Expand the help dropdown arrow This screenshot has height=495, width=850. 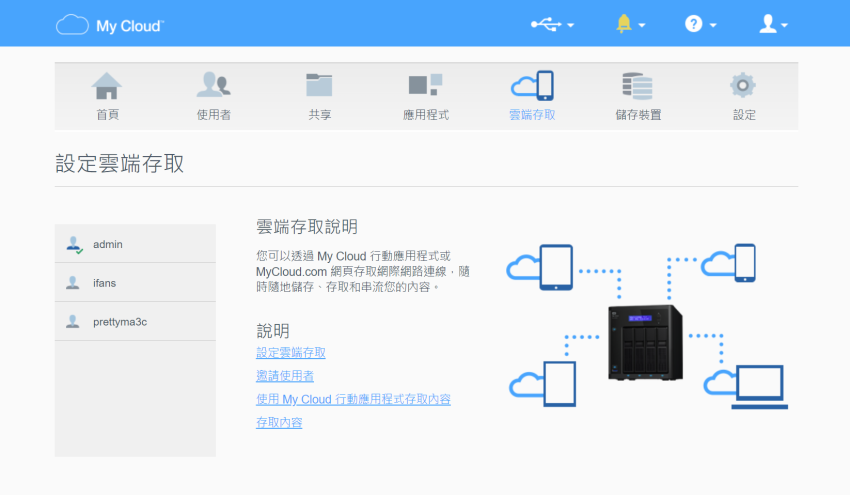(x=713, y=25)
